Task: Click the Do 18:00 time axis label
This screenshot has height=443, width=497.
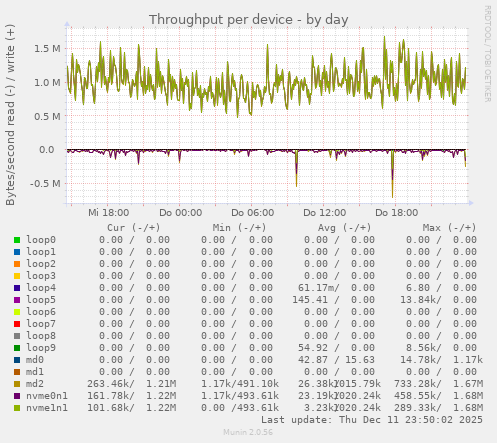Action: 396,213
